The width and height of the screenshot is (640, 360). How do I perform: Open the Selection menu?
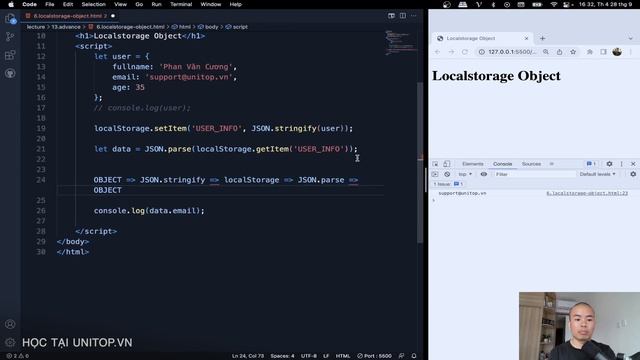(x=93, y=4)
